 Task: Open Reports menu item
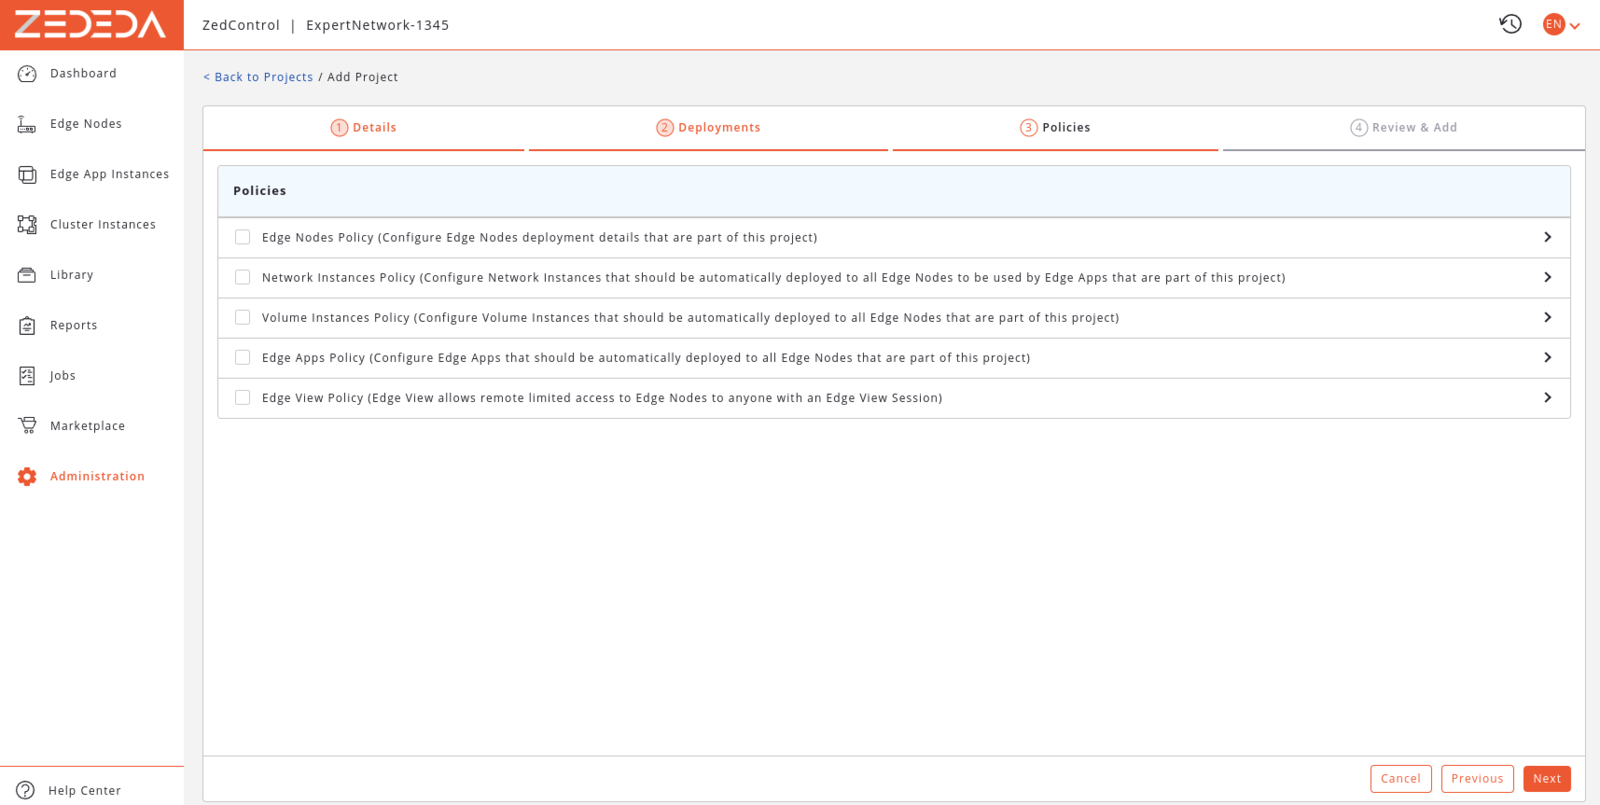(x=74, y=325)
